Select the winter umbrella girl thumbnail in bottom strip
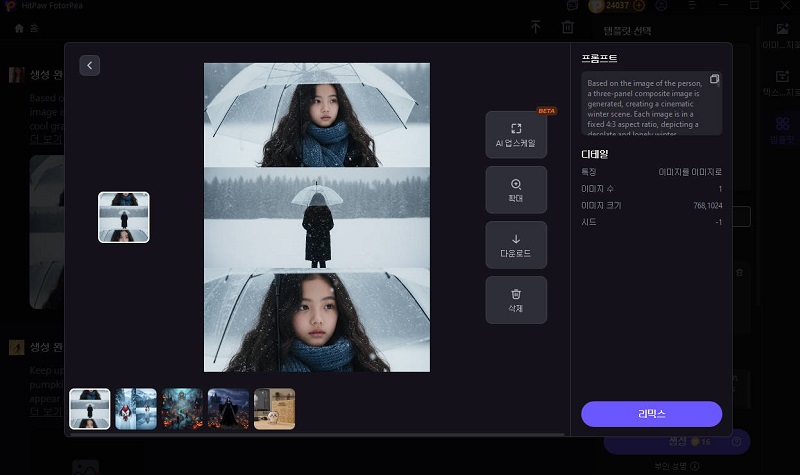800x475 pixels. click(90, 409)
